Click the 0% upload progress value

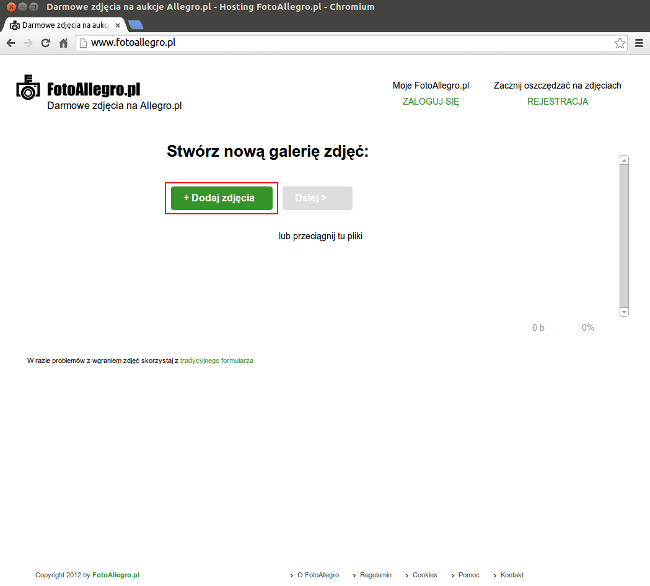[x=587, y=328]
